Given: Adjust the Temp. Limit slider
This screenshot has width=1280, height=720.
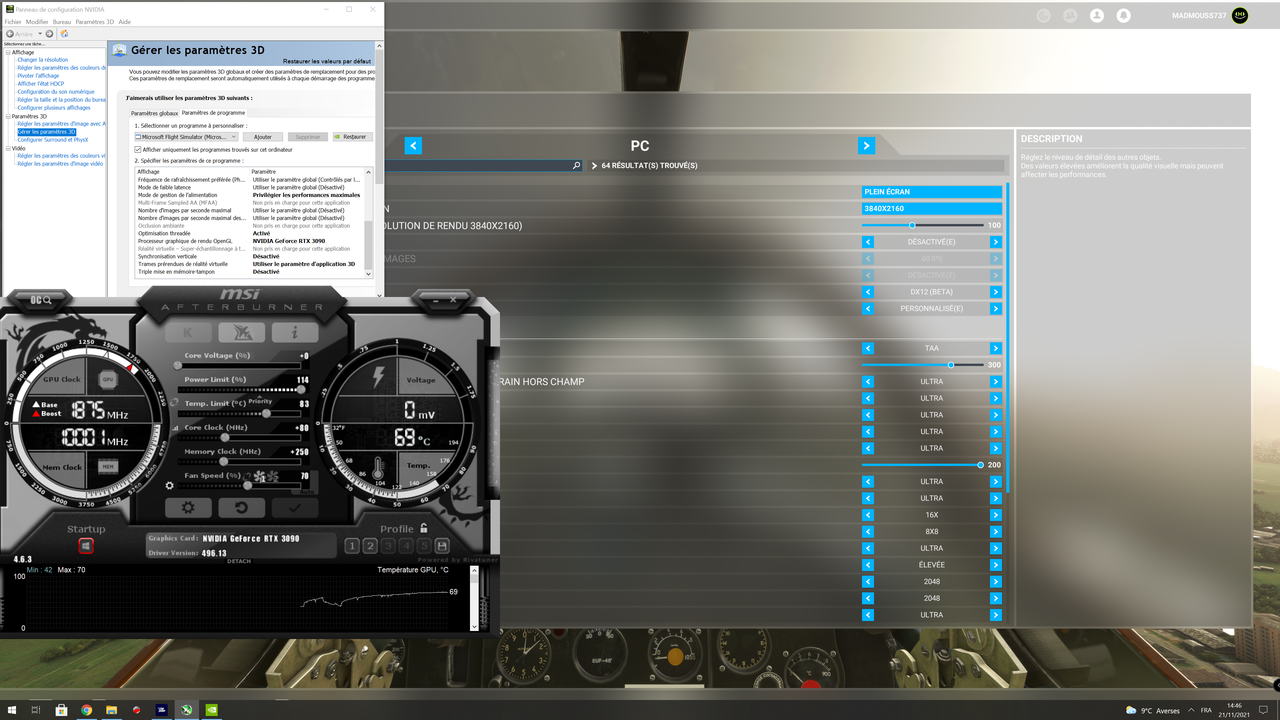Looking at the screenshot, I should [x=240, y=413].
